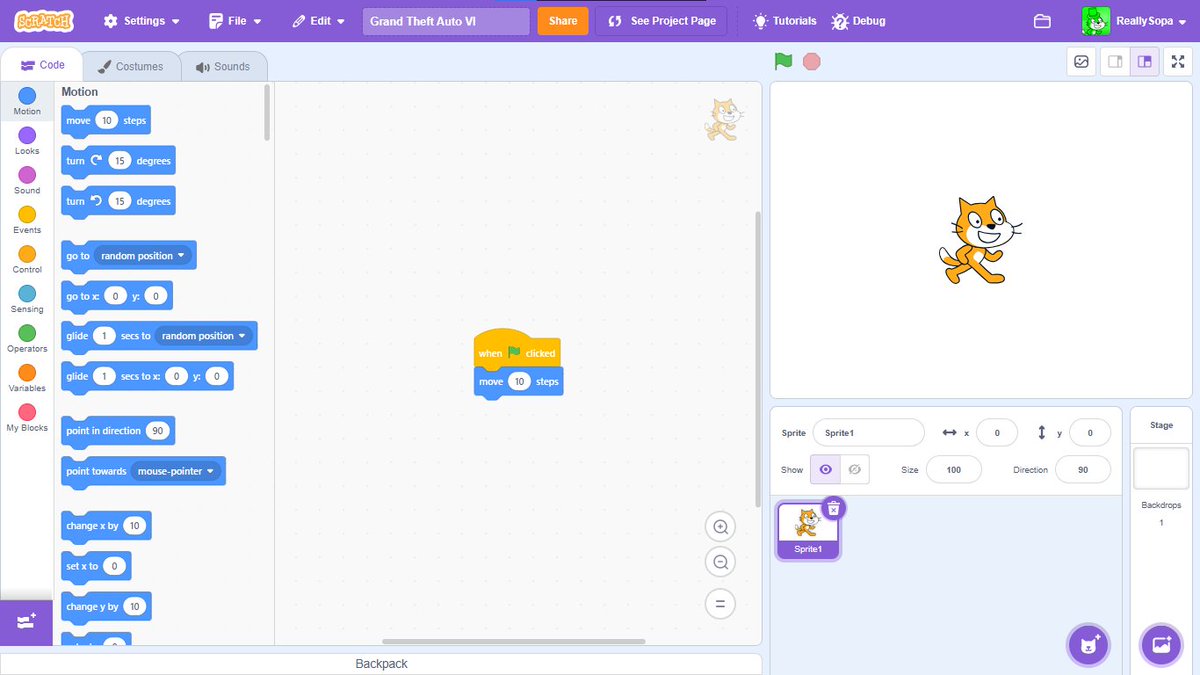Select the Control block category

pos(27,259)
